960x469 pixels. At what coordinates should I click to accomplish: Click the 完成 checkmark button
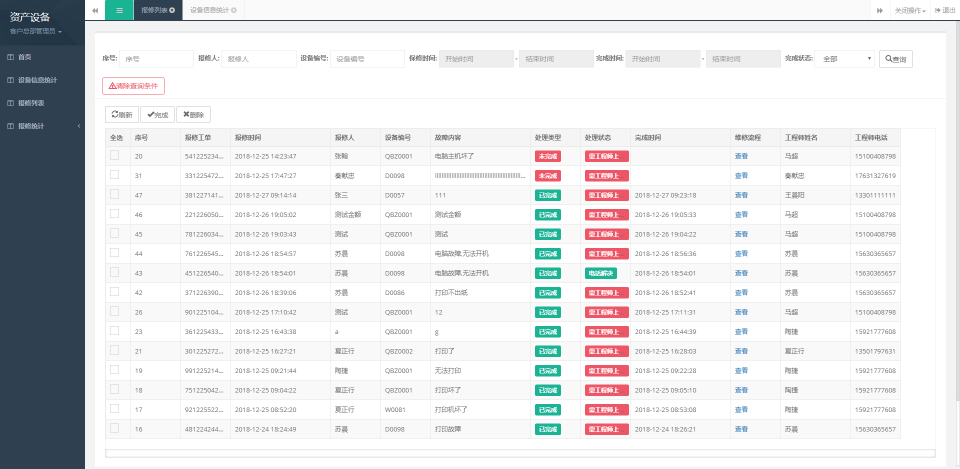point(157,114)
